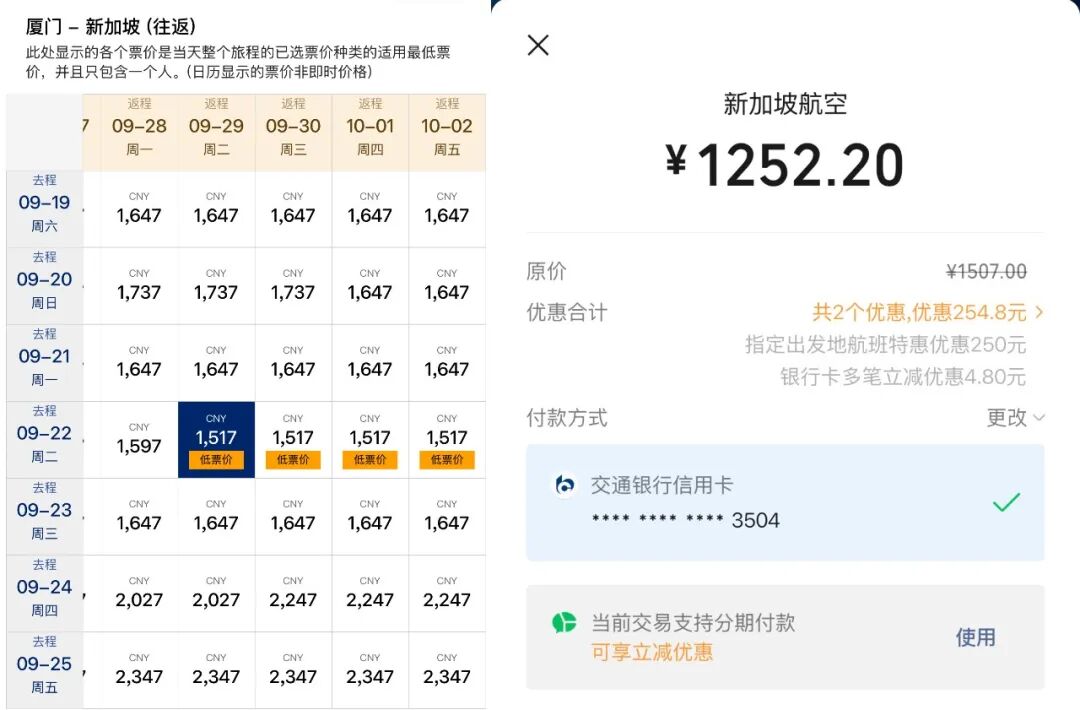
Task: Click 使用 to enable installment payment
Action: coord(975,637)
